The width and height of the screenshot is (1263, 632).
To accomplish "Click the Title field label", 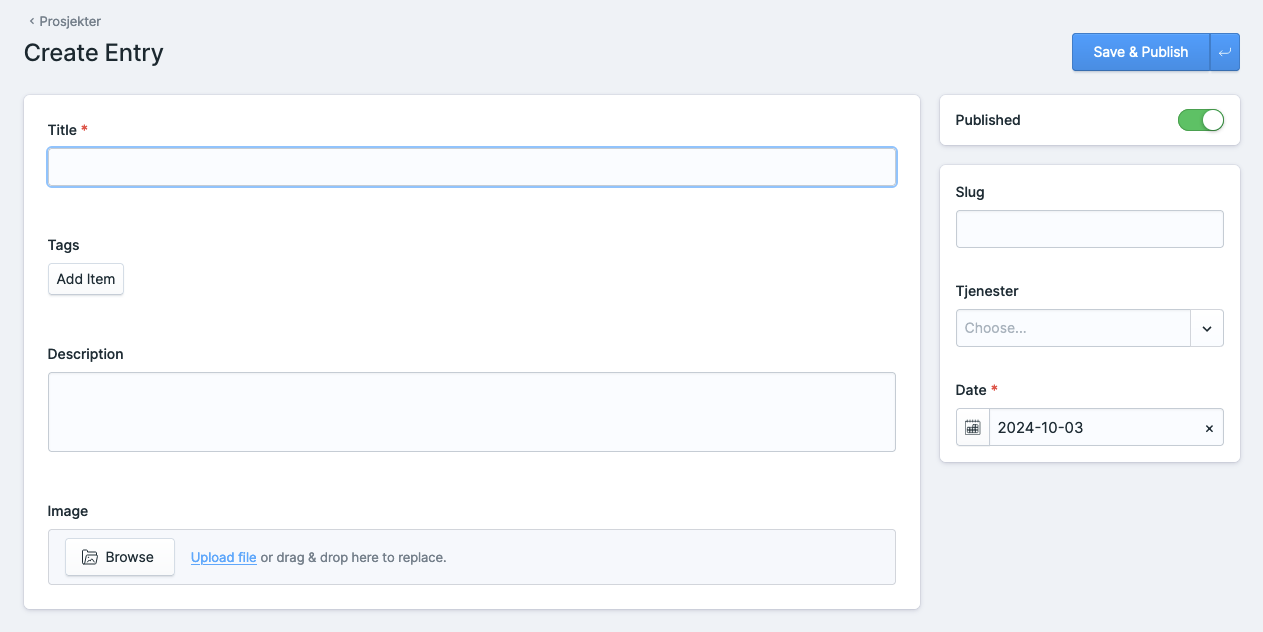I will (x=62, y=130).
